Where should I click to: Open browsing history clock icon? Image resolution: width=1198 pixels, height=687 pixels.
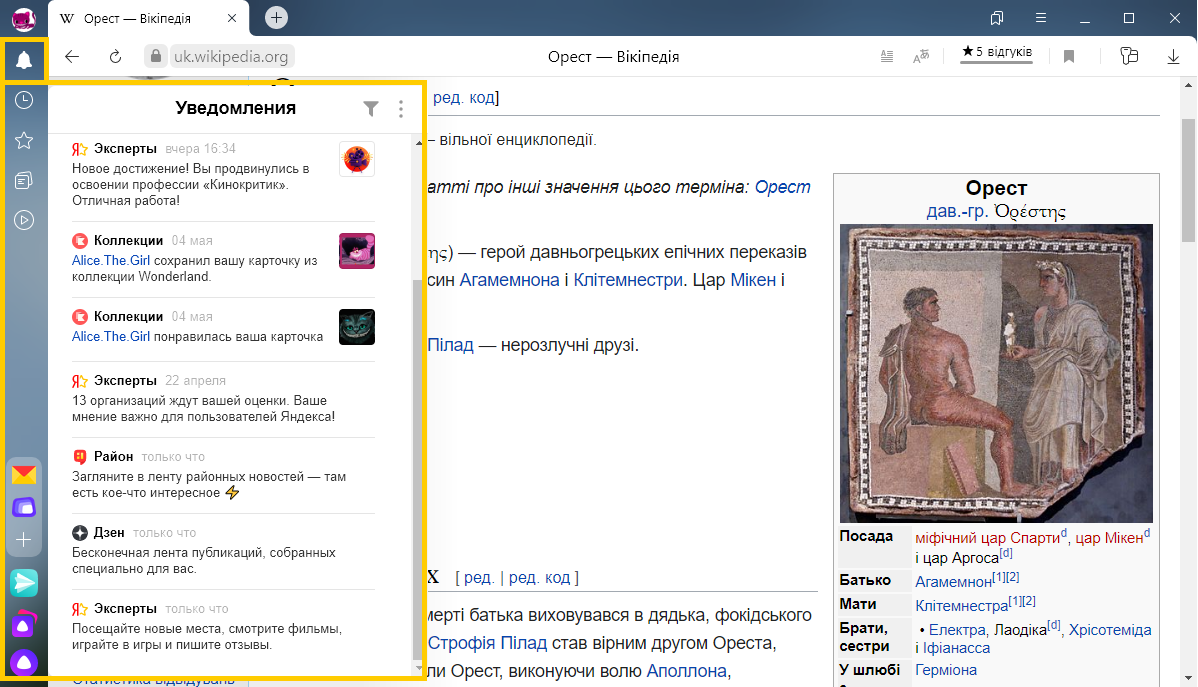[x=24, y=100]
